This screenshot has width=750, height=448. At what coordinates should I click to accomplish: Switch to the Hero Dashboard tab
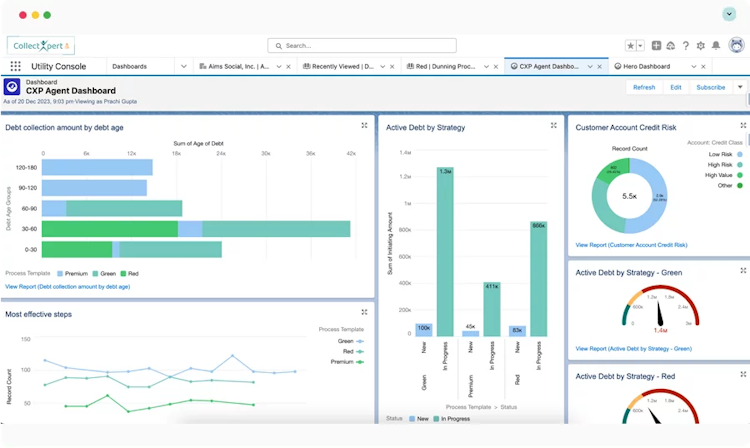tap(642, 66)
